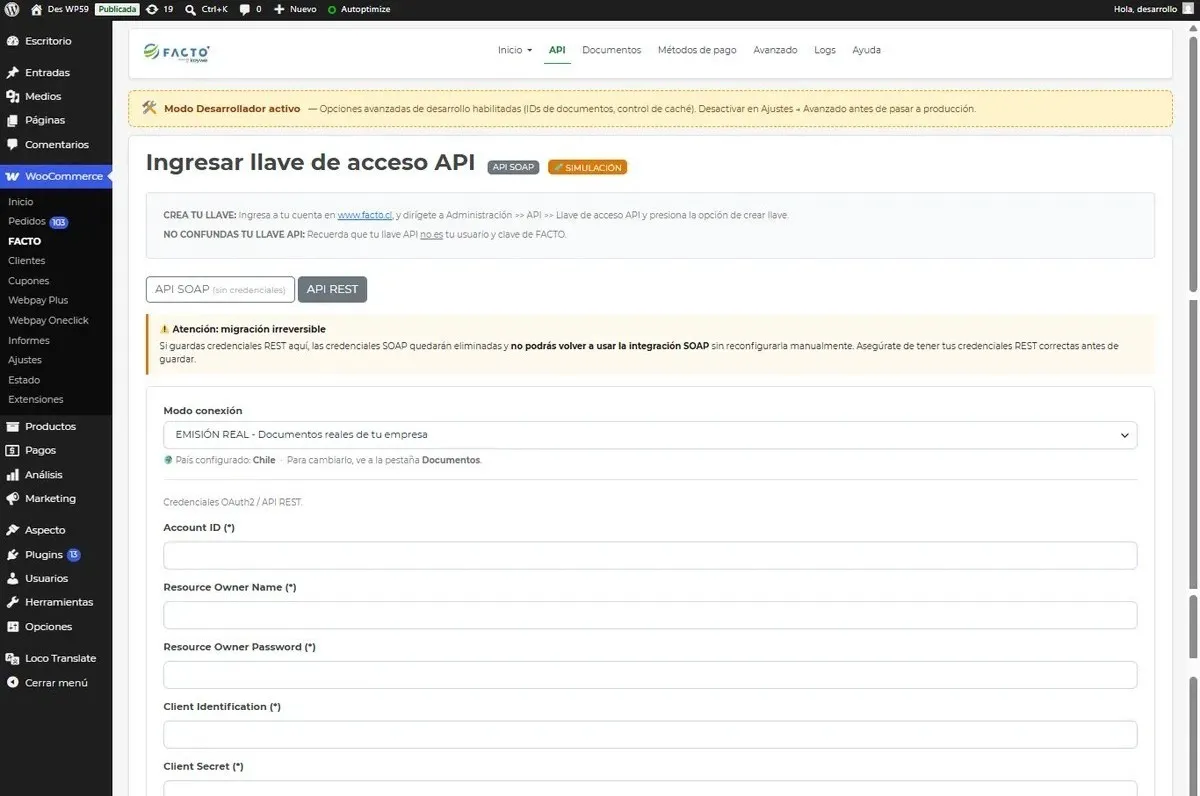Click the WordPress logo icon
The width and height of the screenshot is (1200, 796).
[x=12, y=9]
